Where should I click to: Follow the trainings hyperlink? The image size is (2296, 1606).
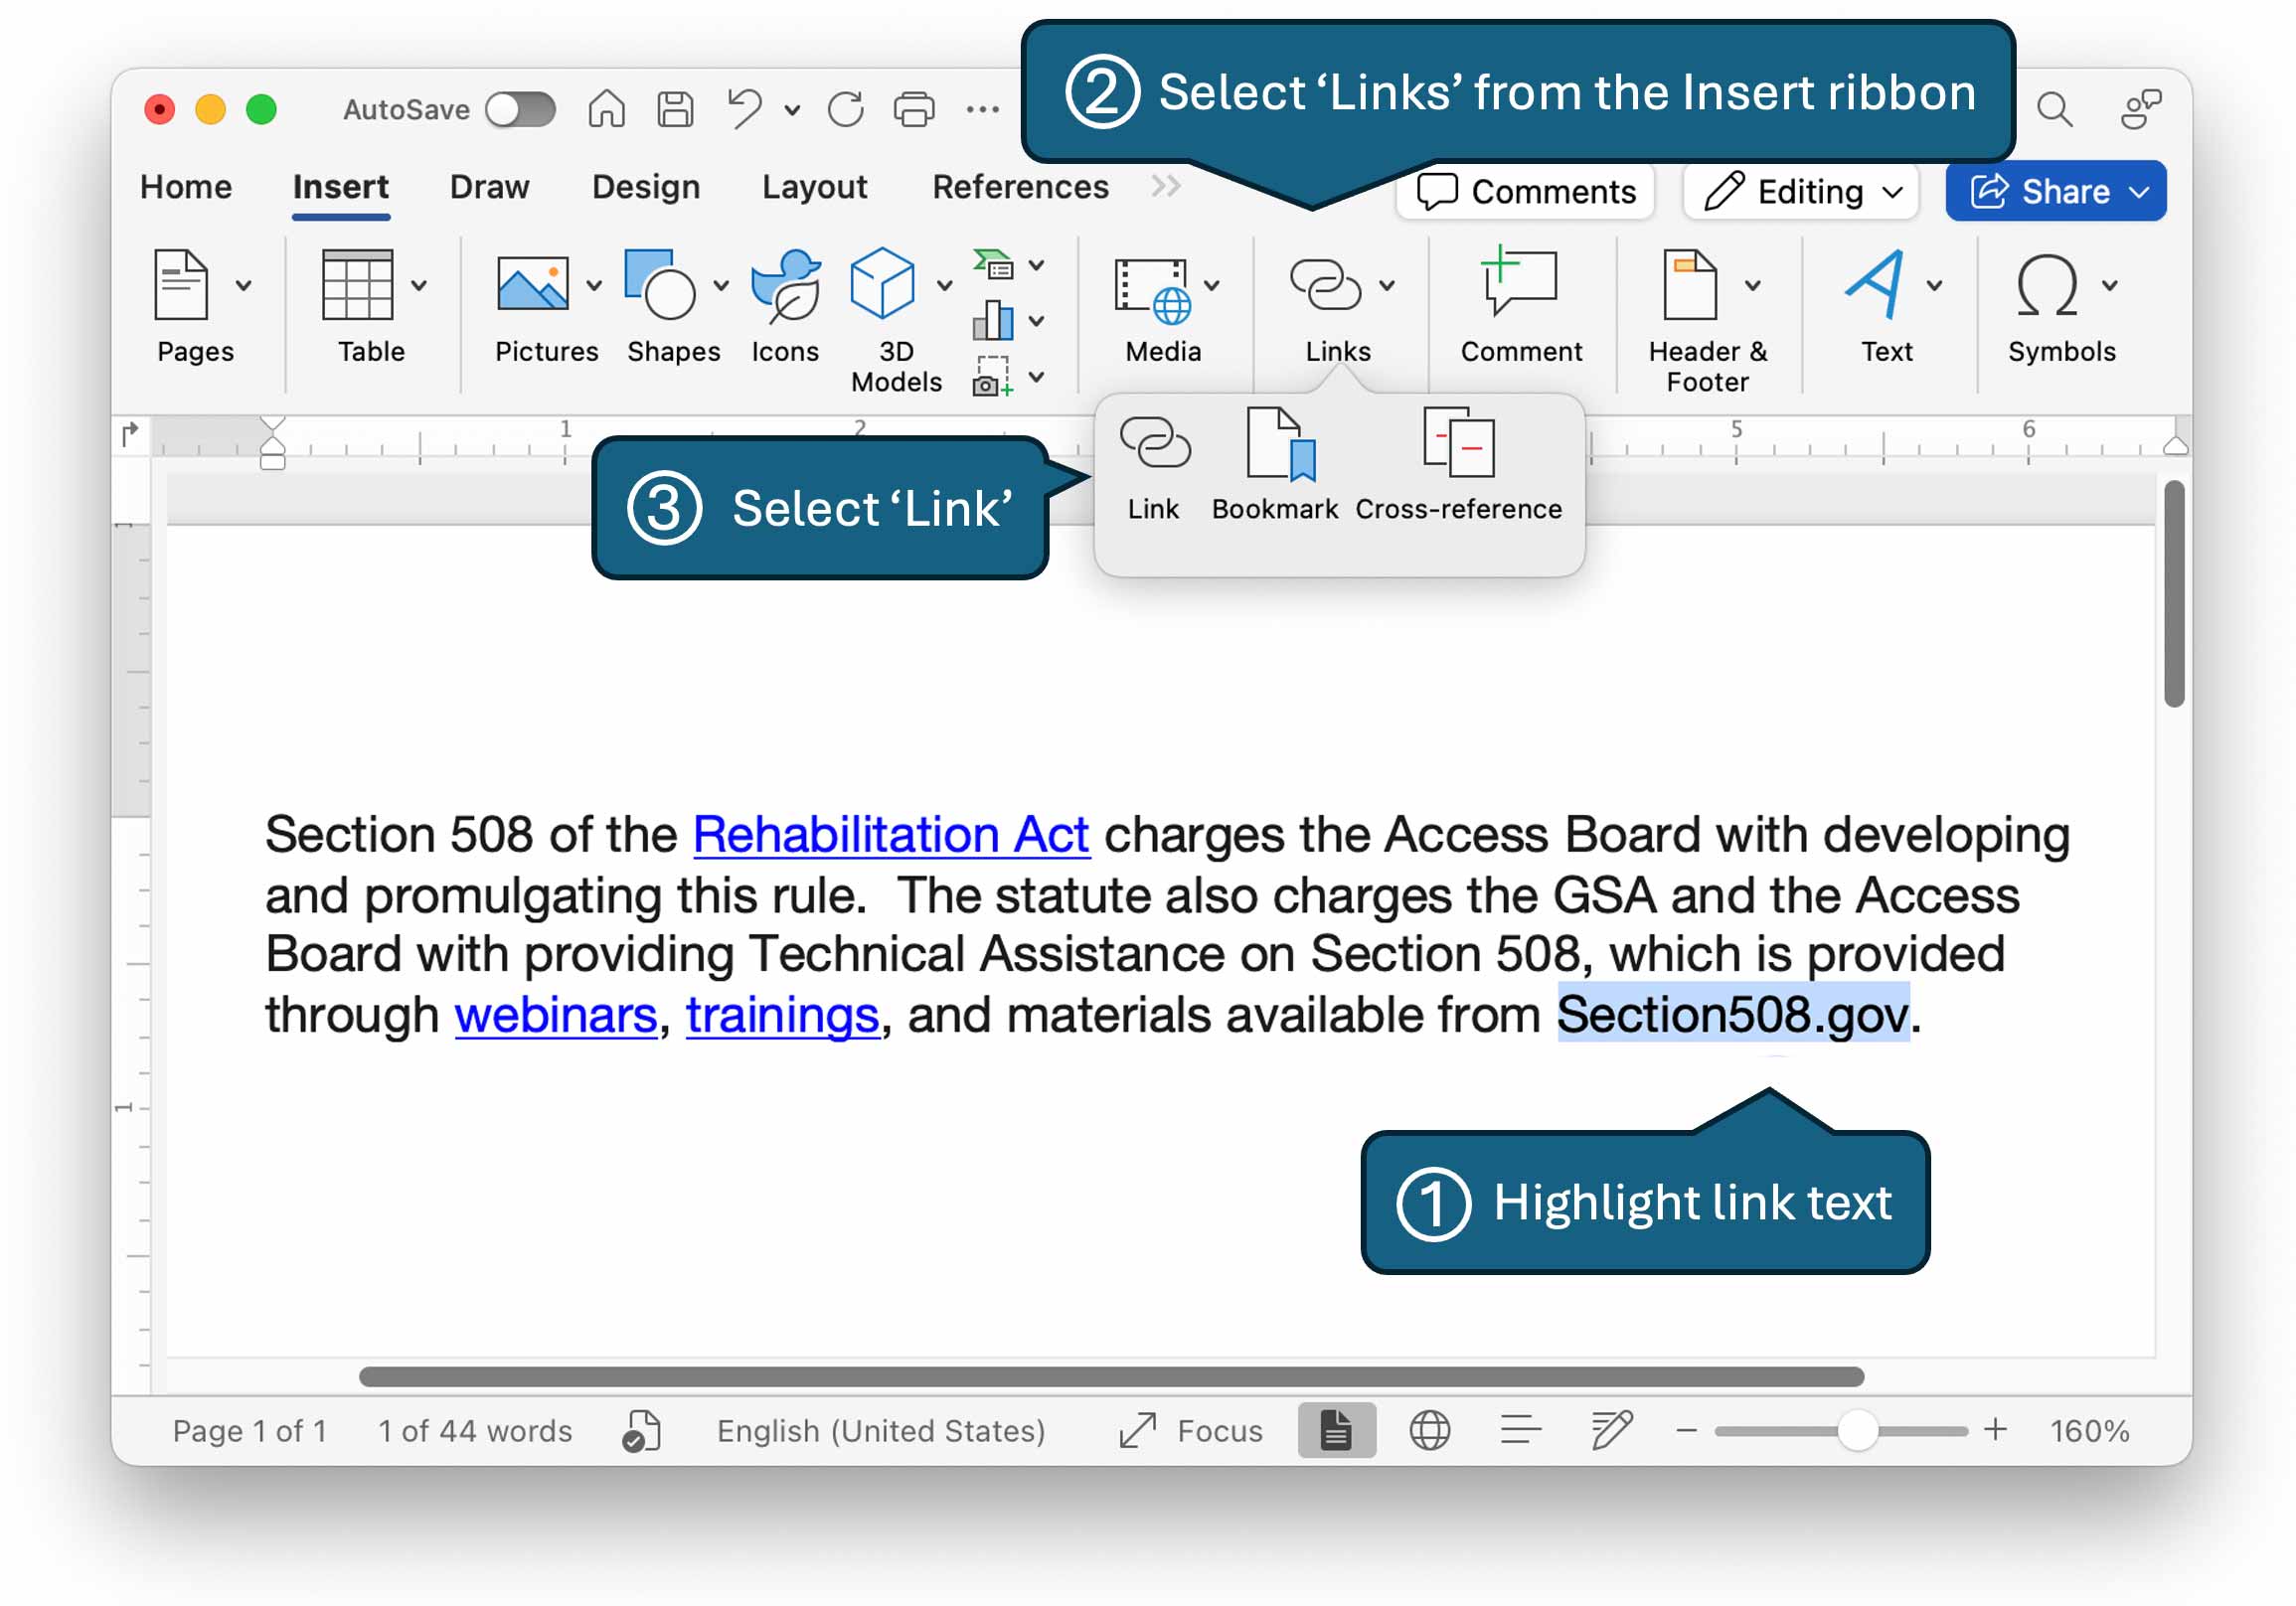click(782, 1015)
